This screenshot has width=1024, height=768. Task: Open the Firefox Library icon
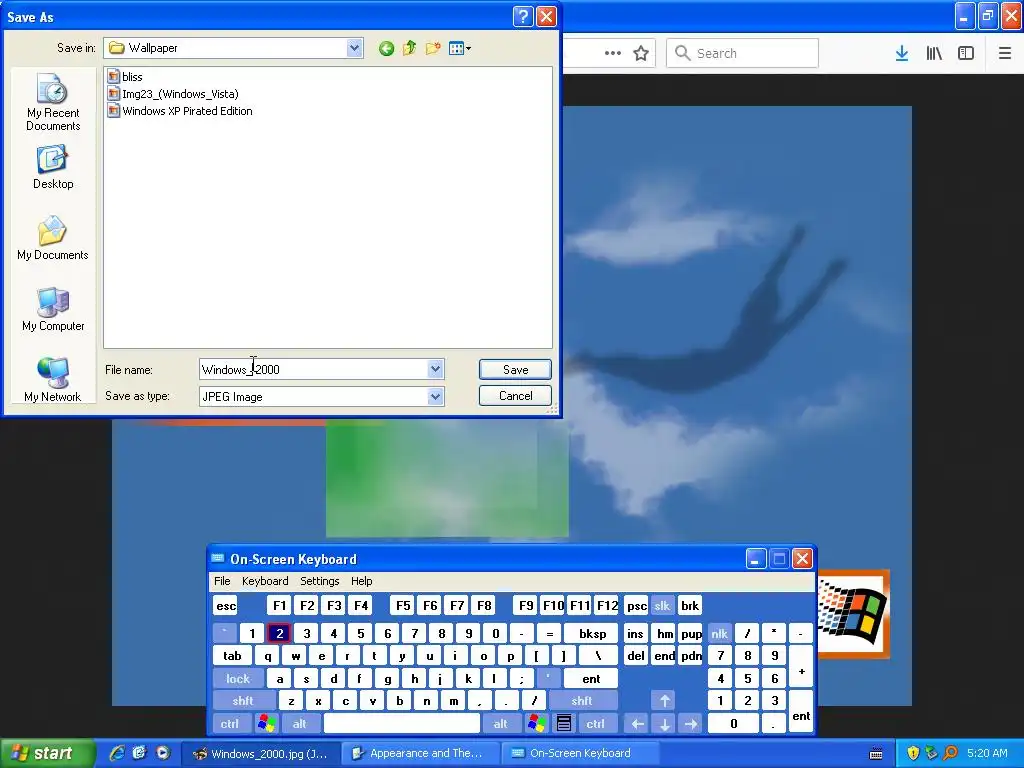[x=934, y=54]
